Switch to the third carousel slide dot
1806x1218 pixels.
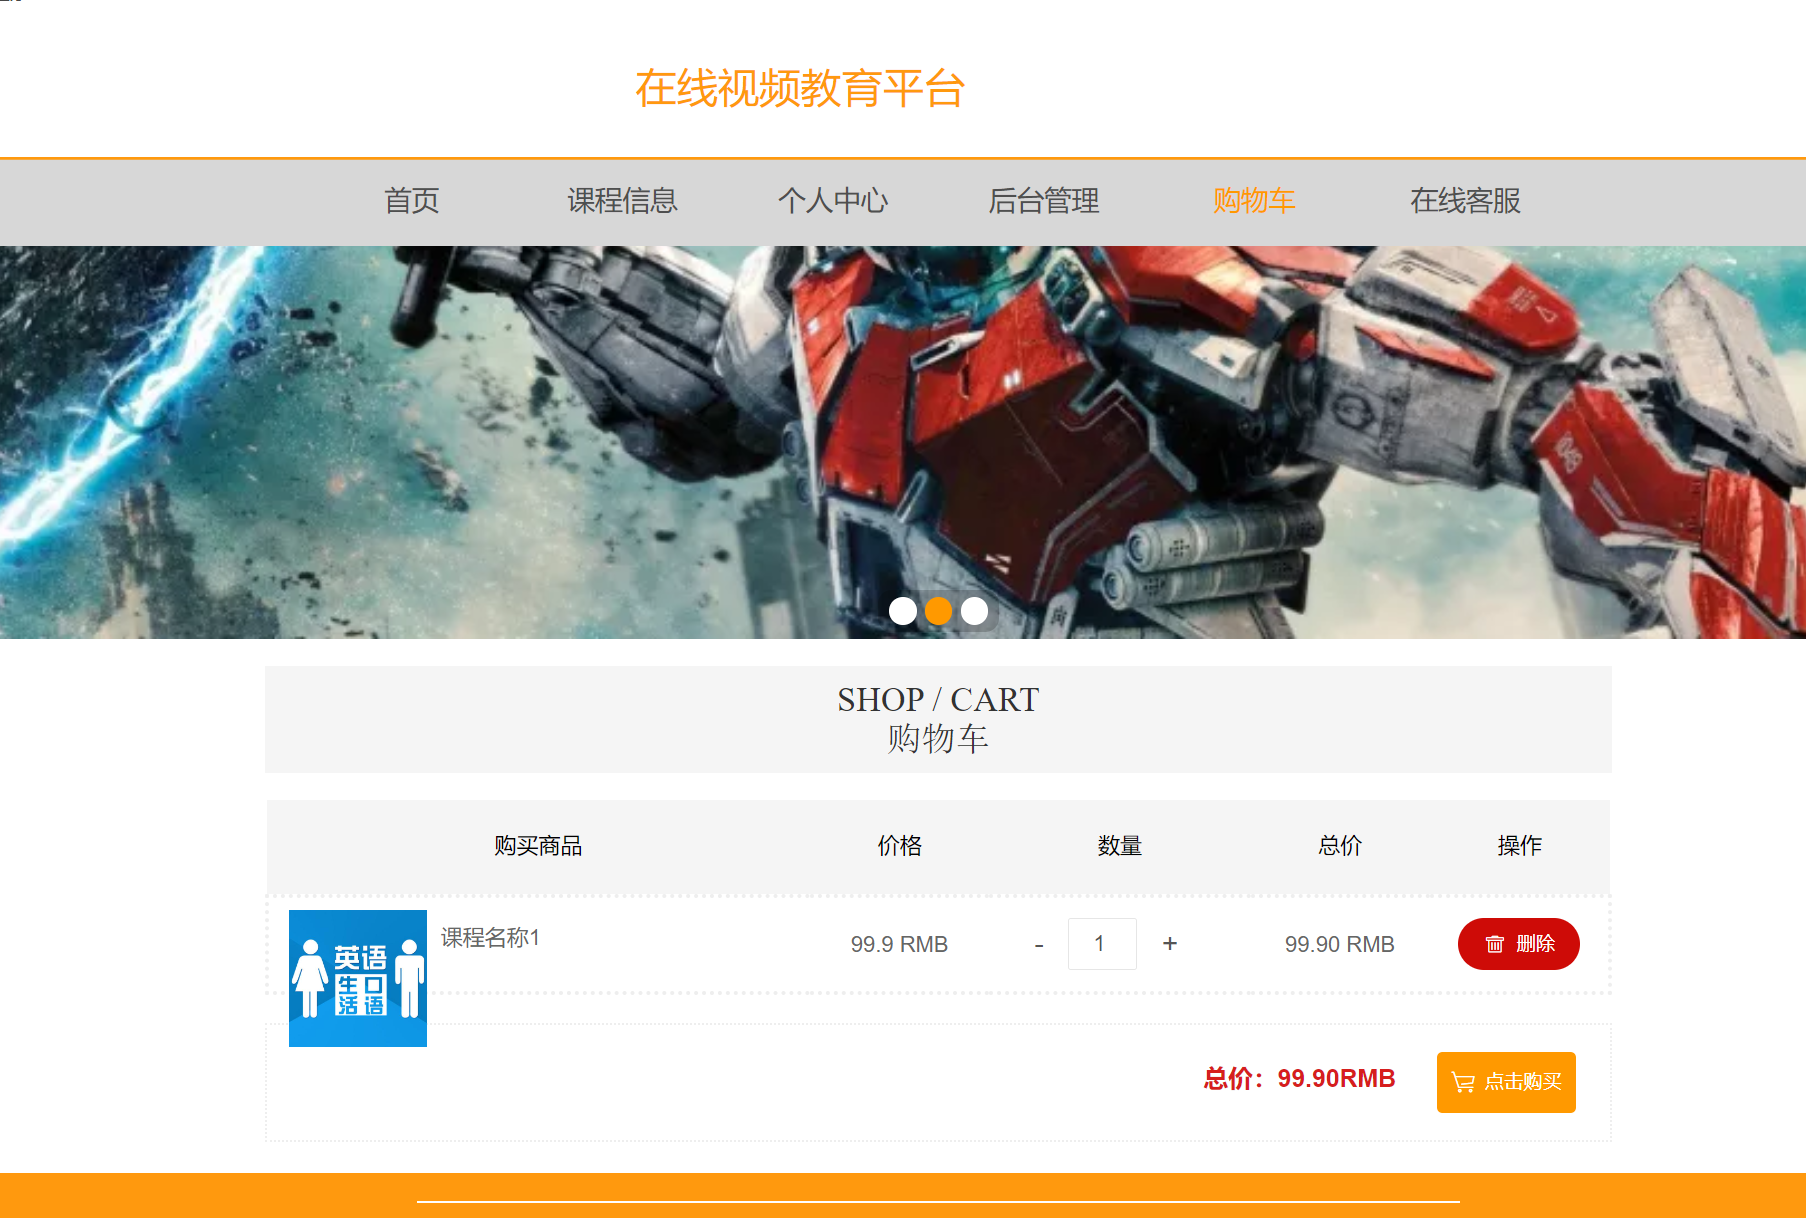point(974,611)
